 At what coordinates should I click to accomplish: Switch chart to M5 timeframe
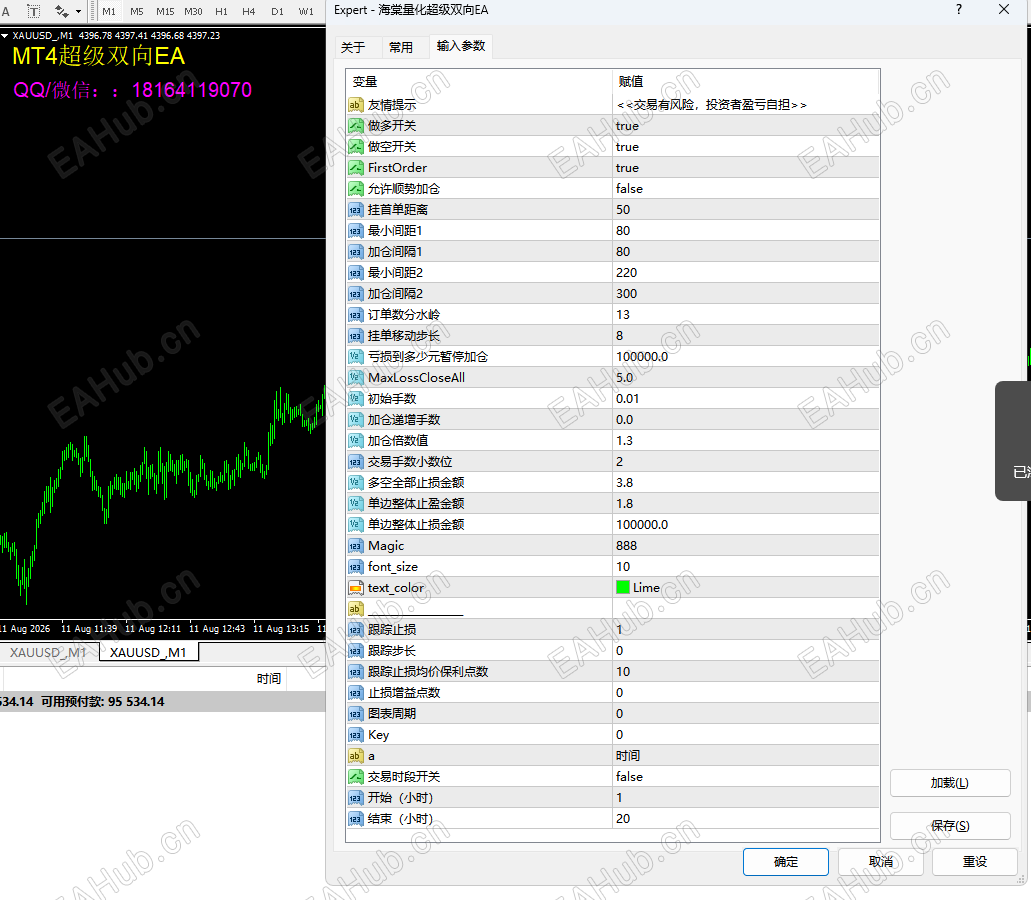tap(137, 11)
